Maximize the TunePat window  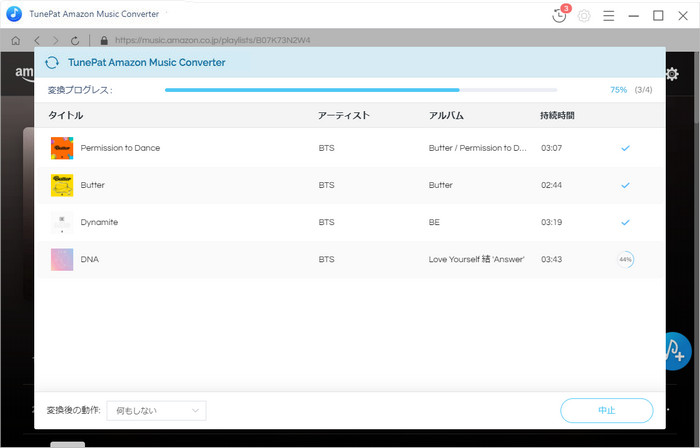[658, 16]
